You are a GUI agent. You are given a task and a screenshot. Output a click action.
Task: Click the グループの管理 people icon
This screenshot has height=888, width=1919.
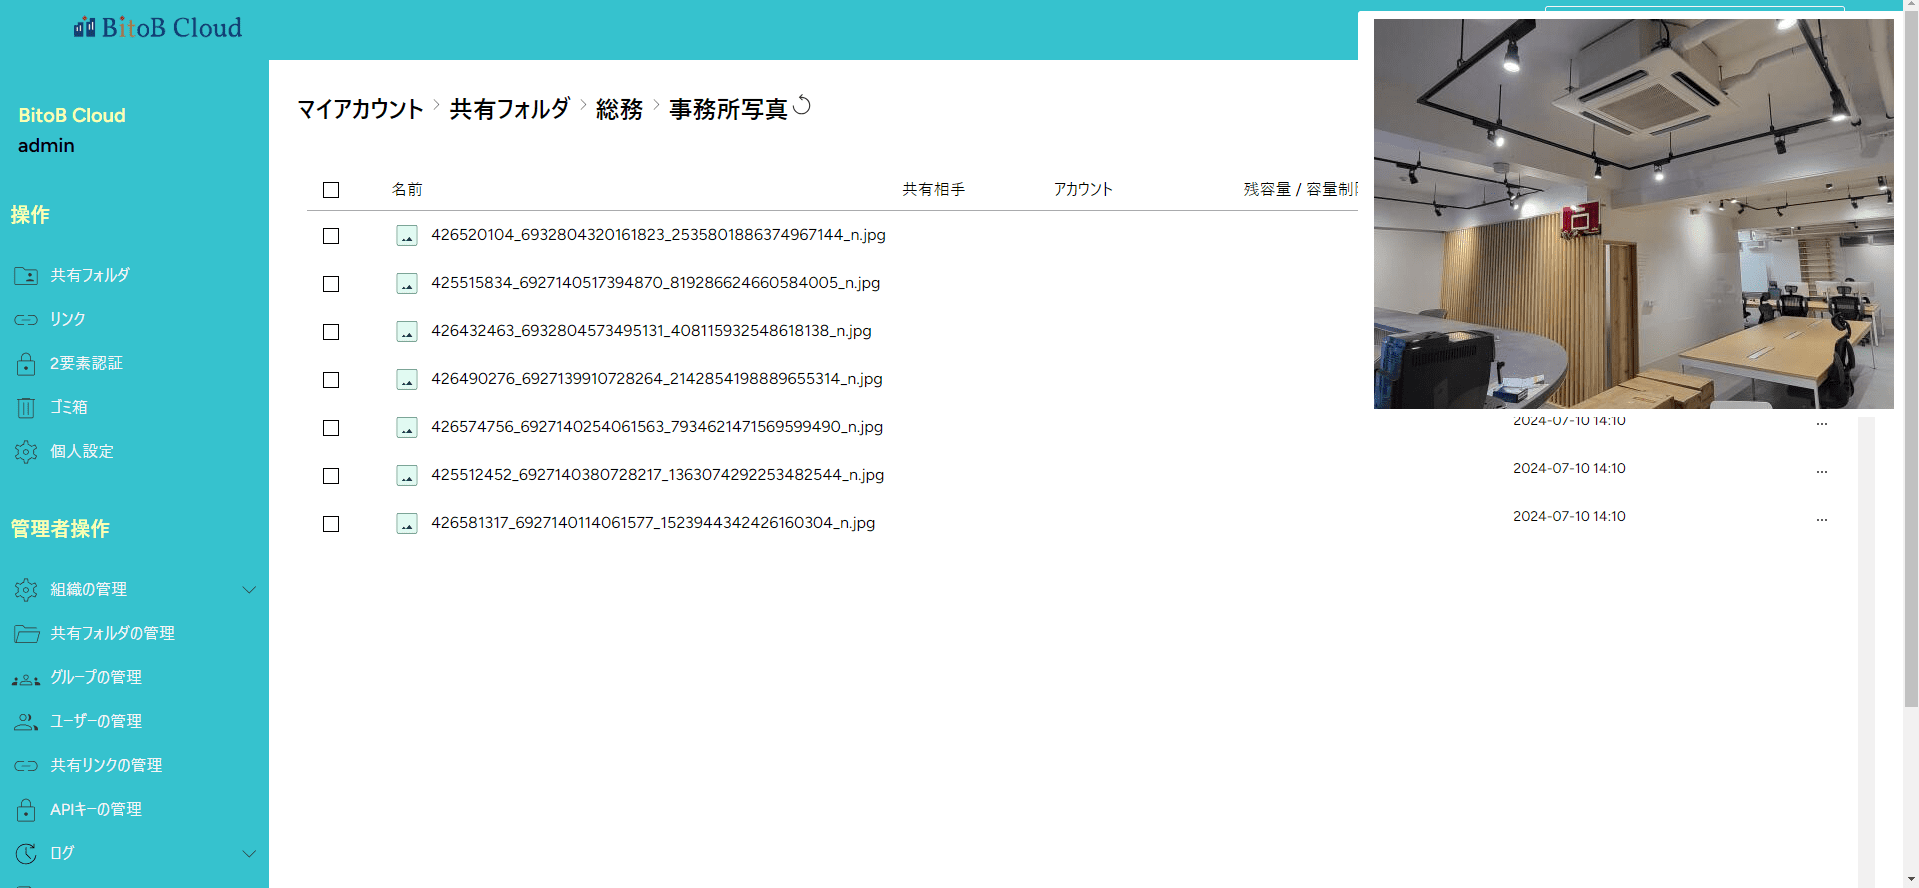[x=26, y=678]
